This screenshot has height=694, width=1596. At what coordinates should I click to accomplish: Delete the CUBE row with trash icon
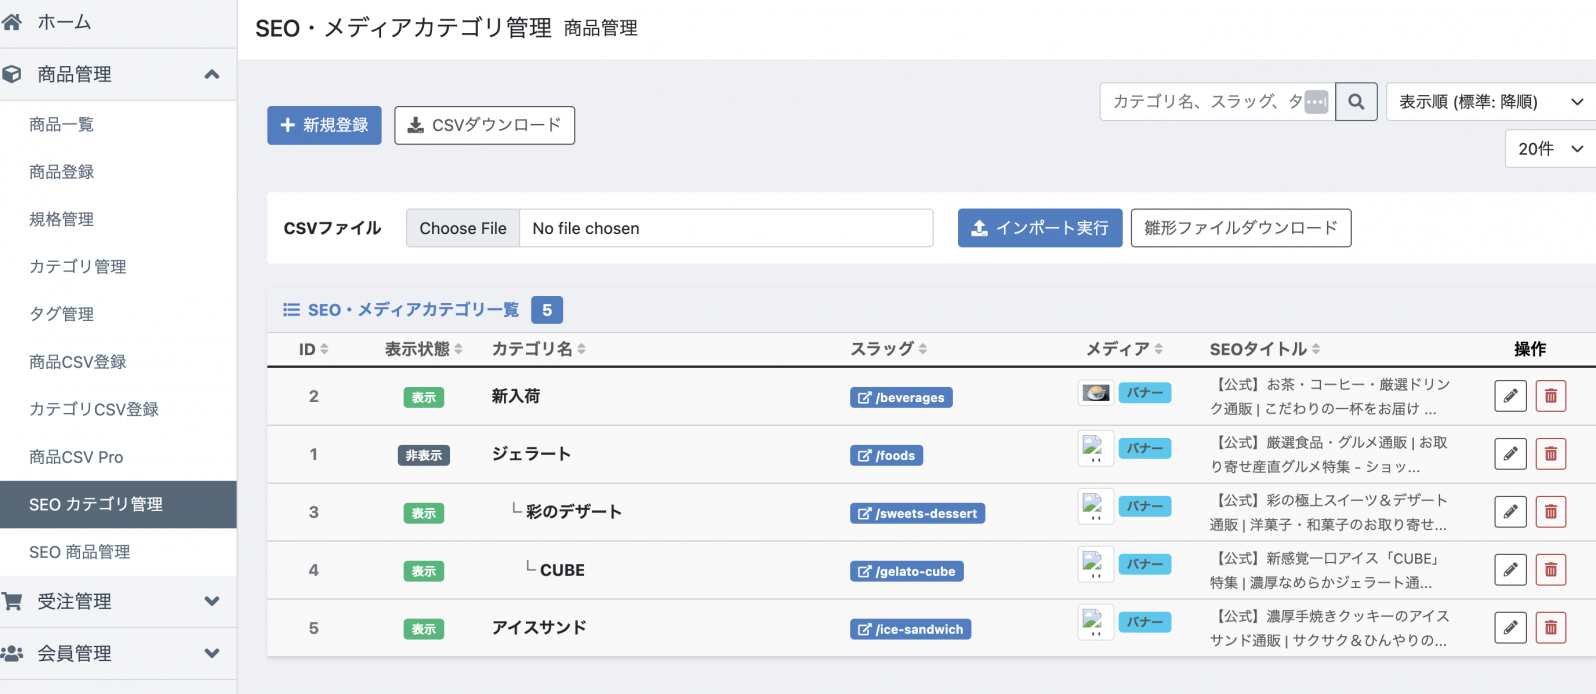[1551, 570]
